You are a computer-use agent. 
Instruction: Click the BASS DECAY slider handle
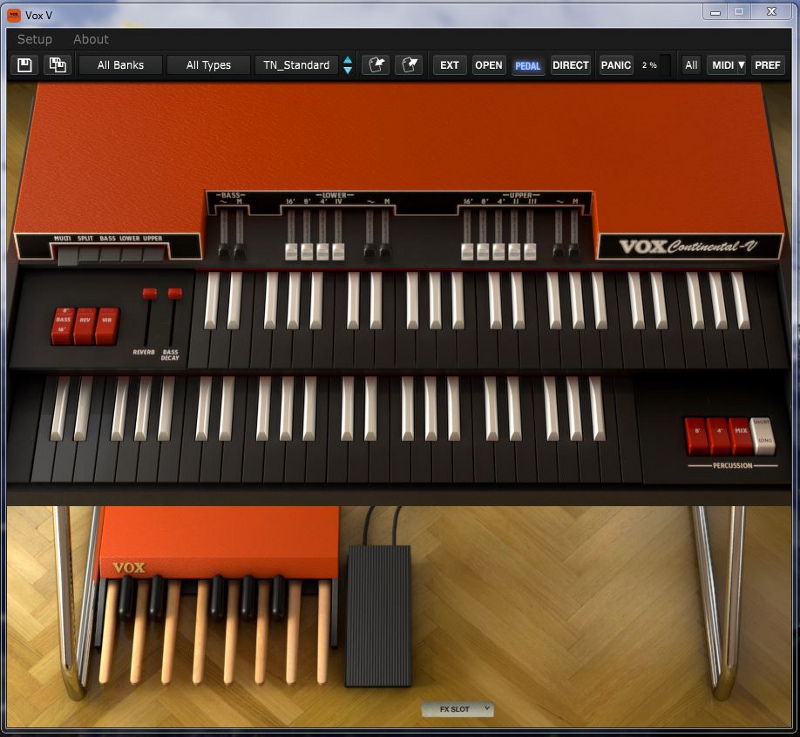point(175,293)
